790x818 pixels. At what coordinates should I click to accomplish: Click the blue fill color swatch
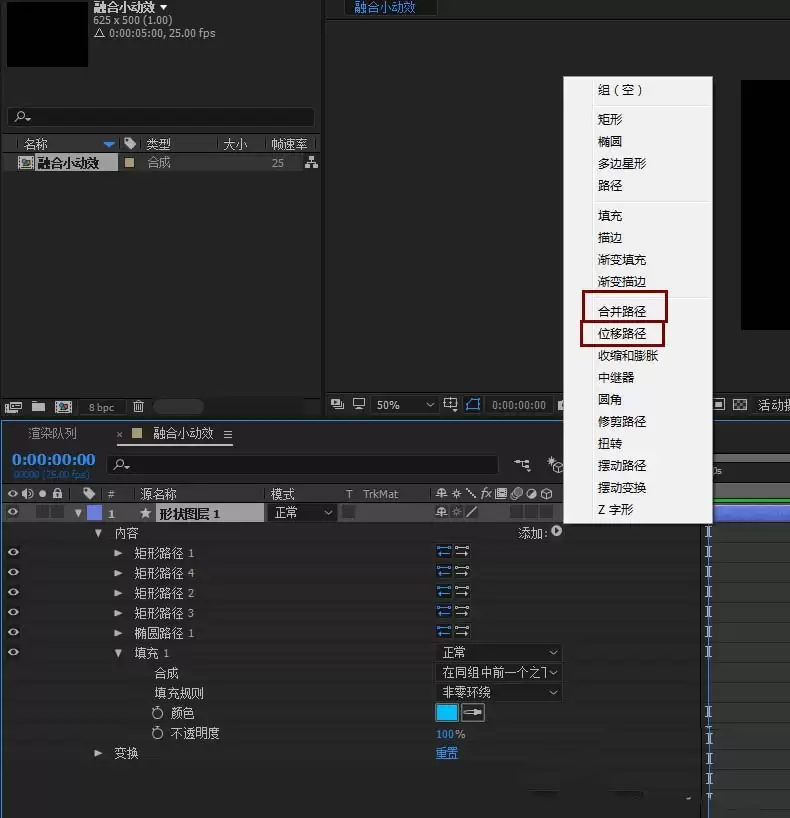pyautogui.click(x=447, y=712)
